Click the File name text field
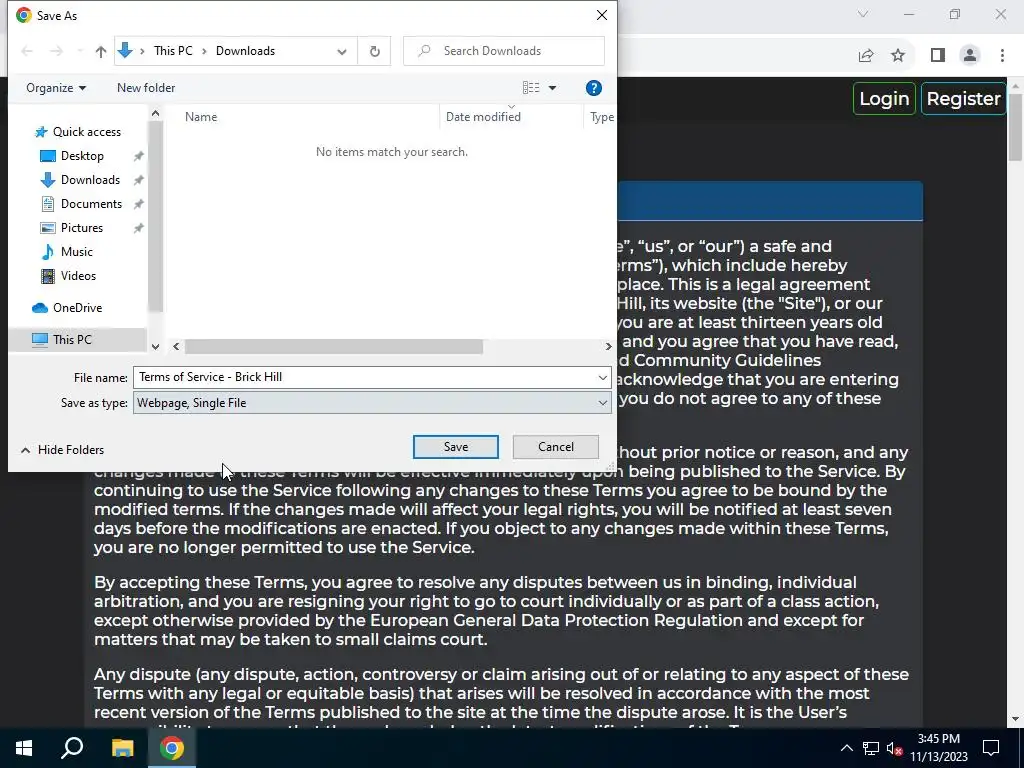 [364, 377]
